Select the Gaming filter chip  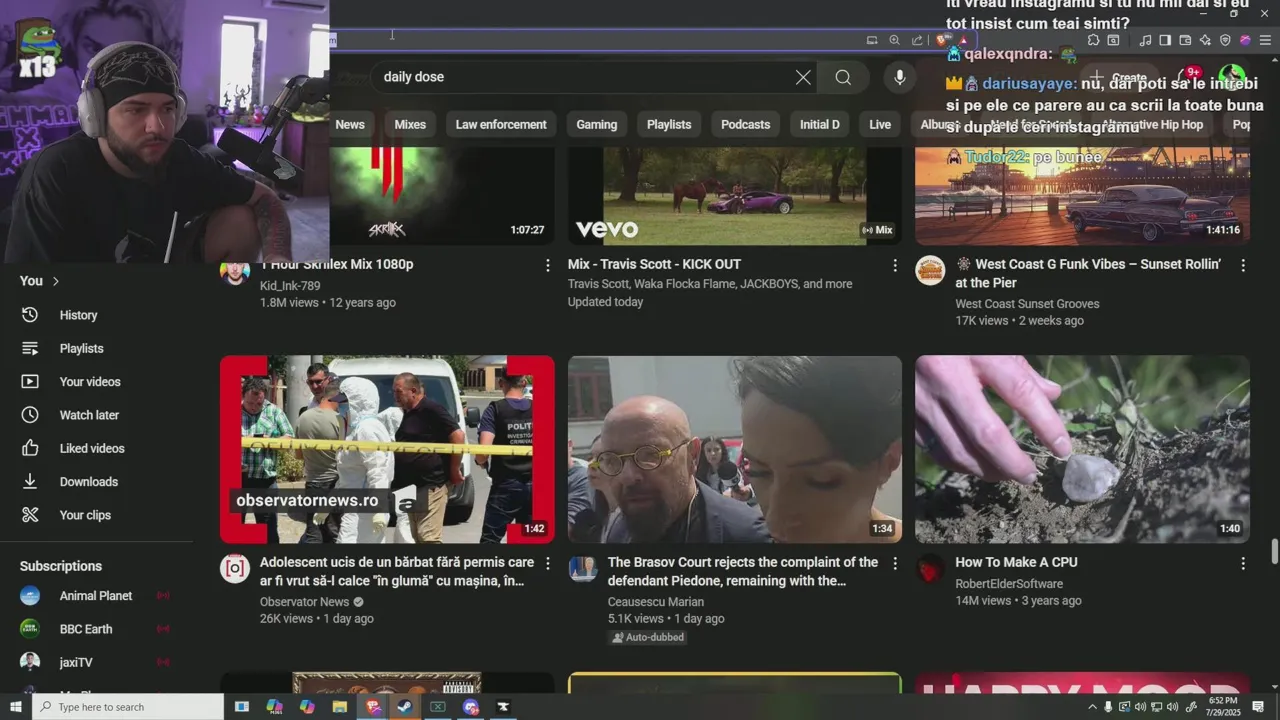(x=597, y=125)
